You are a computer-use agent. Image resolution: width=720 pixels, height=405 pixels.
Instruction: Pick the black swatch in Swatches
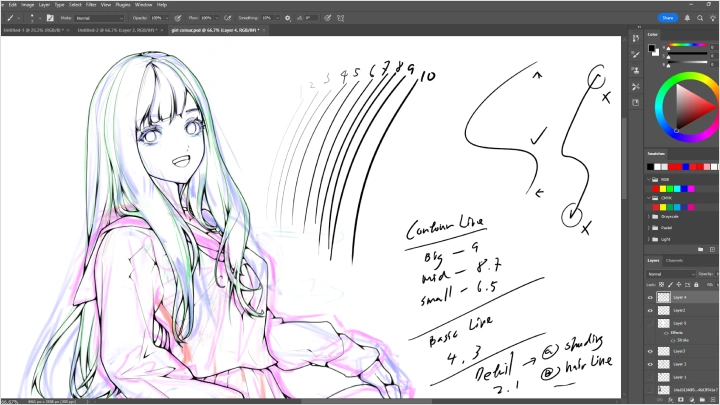pos(650,167)
